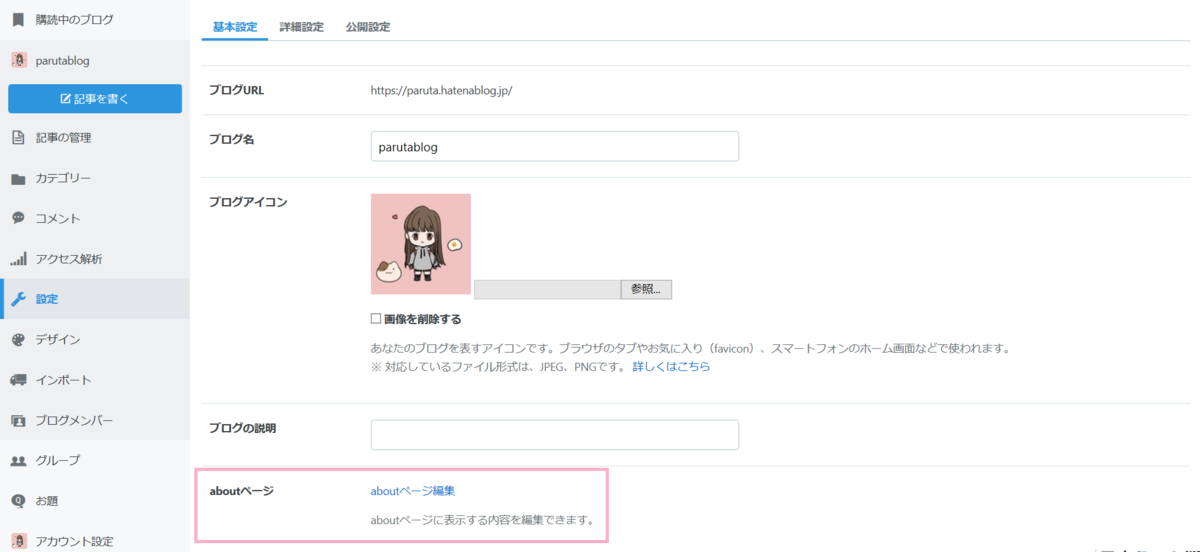Click the speech bubble icon beside コメント
Screen dimensions: 1200x552
point(18,218)
